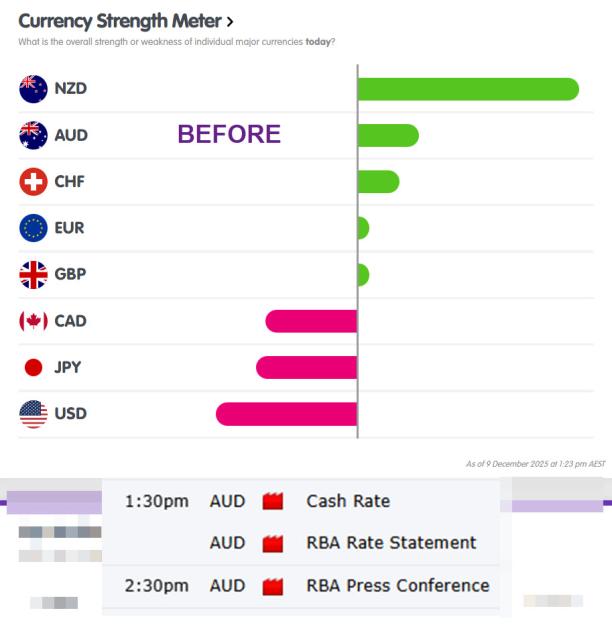The width and height of the screenshot is (612, 625).
Task: Select the UK flag icon next to GBP
Action: (x=33, y=275)
